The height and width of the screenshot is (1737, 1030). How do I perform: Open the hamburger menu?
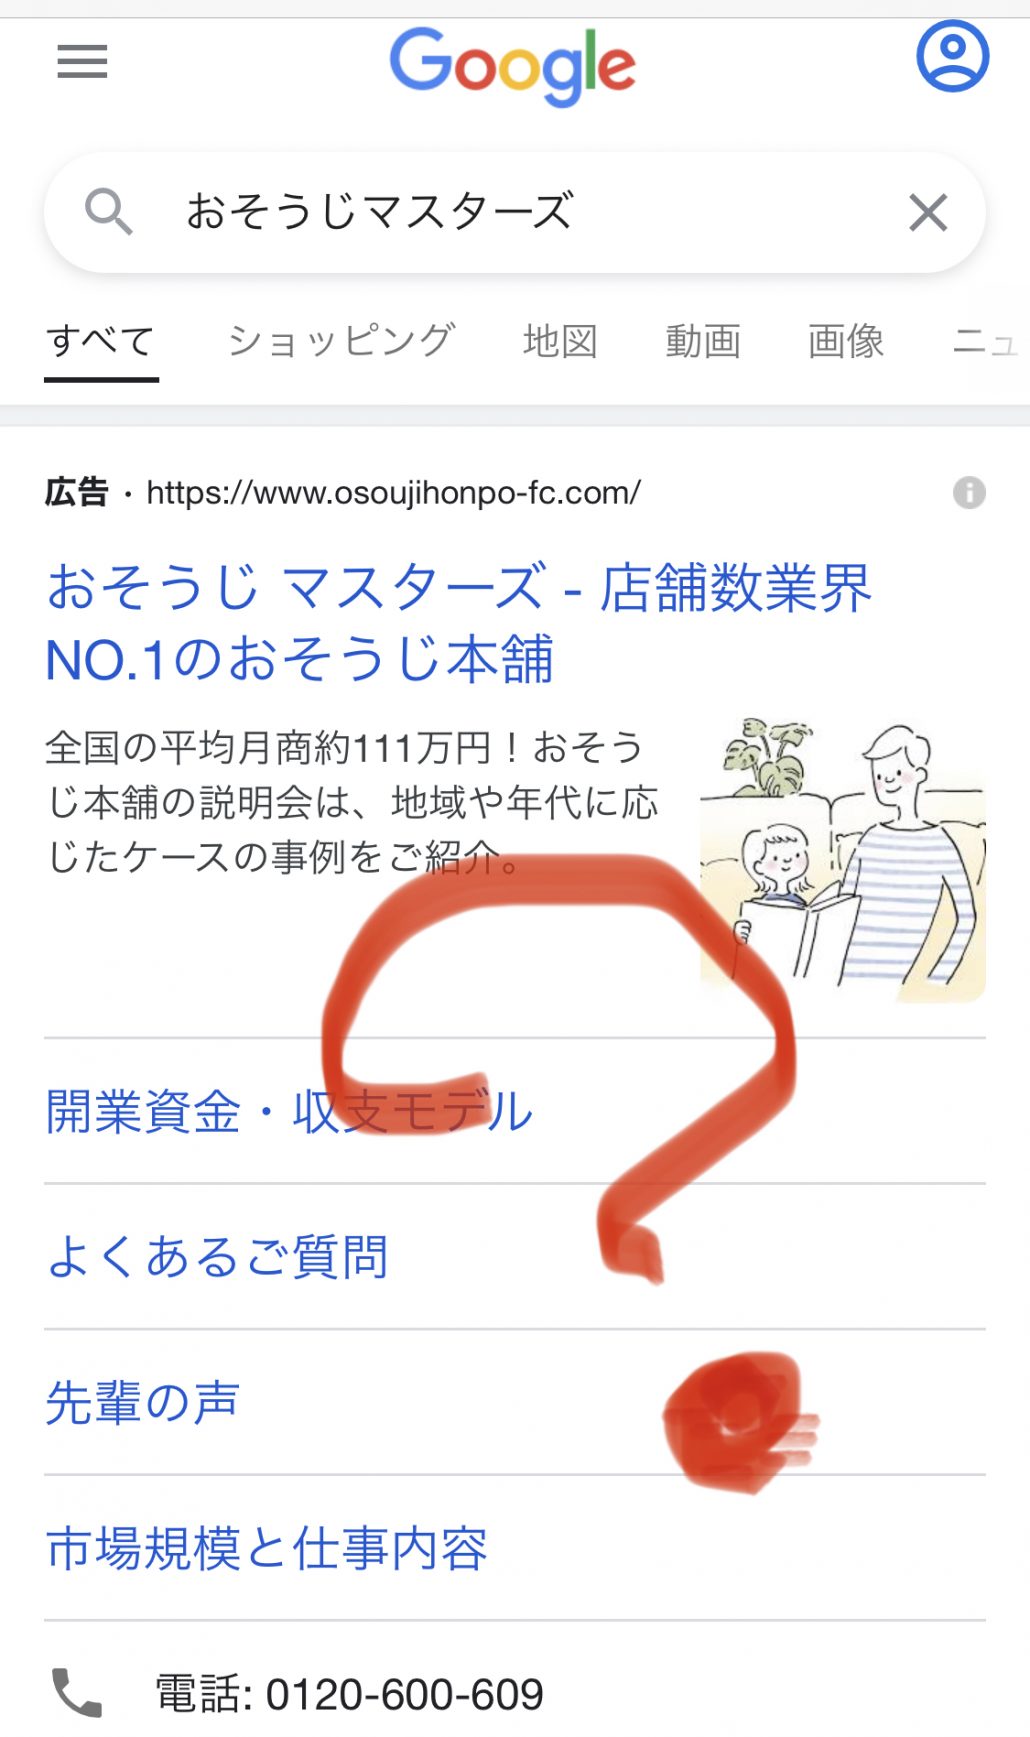[82, 62]
